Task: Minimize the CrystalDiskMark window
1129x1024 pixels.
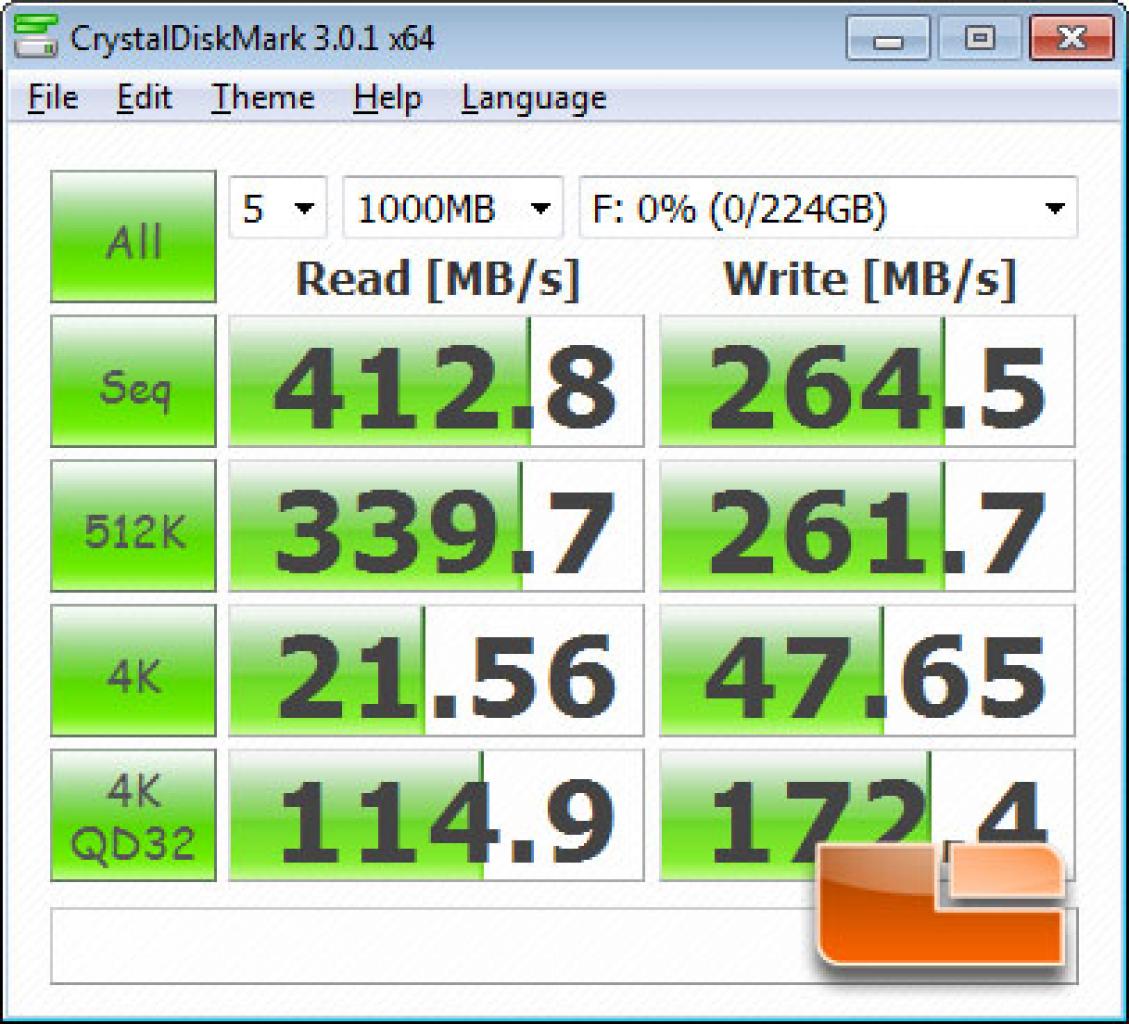Action: point(888,37)
